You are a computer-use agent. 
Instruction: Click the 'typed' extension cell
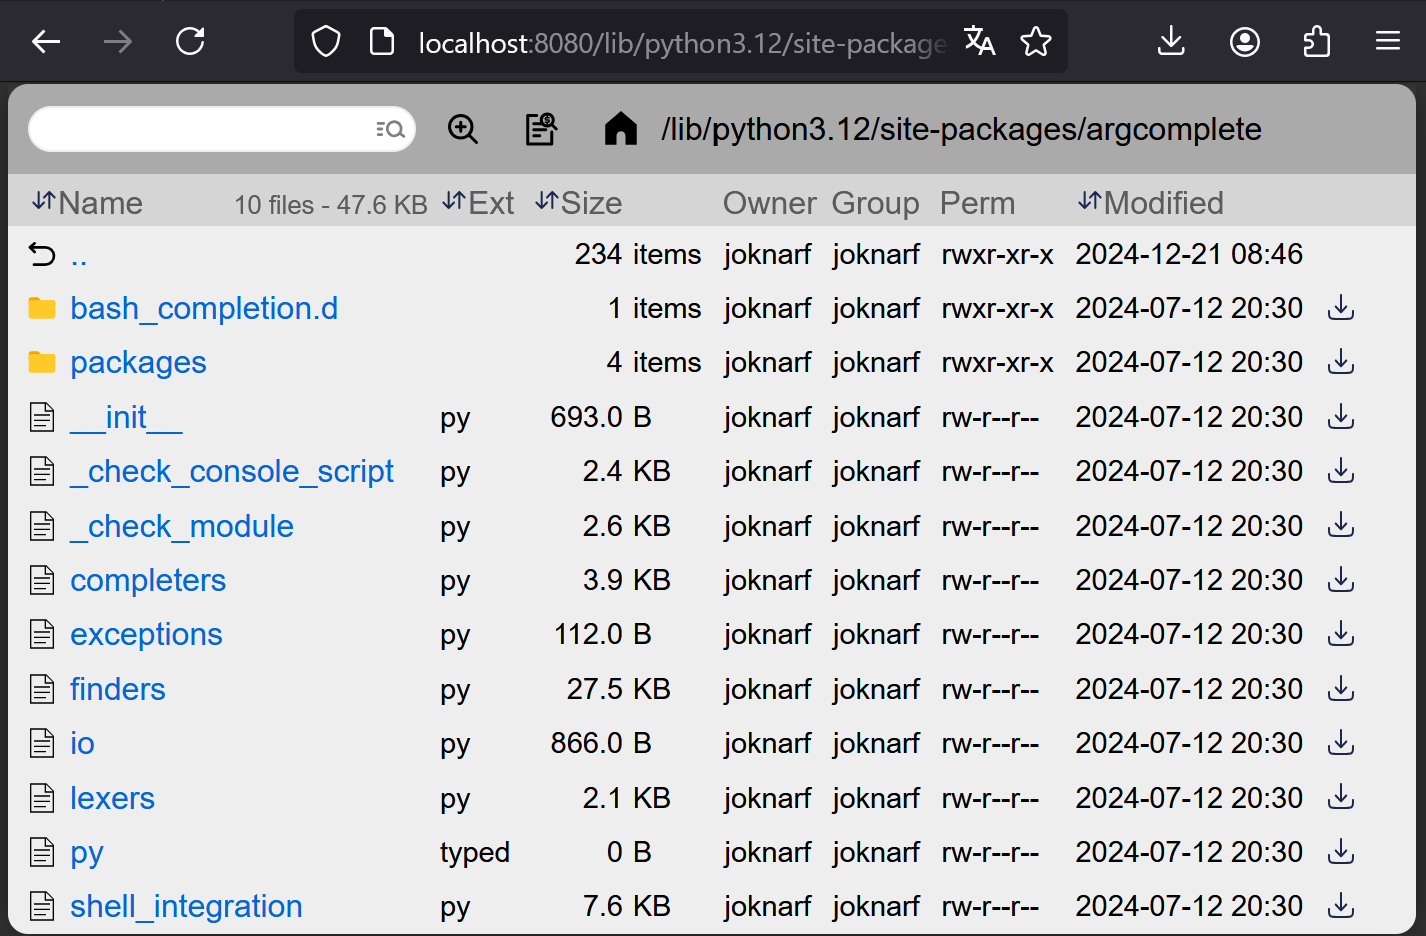[475, 852]
